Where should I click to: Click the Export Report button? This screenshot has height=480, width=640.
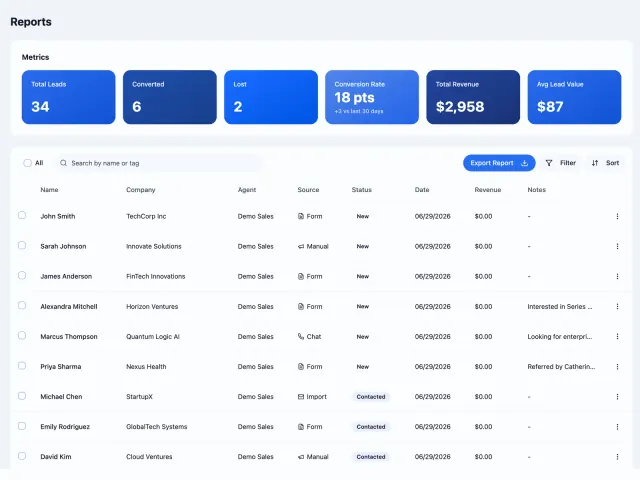pyautogui.click(x=499, y=163)
